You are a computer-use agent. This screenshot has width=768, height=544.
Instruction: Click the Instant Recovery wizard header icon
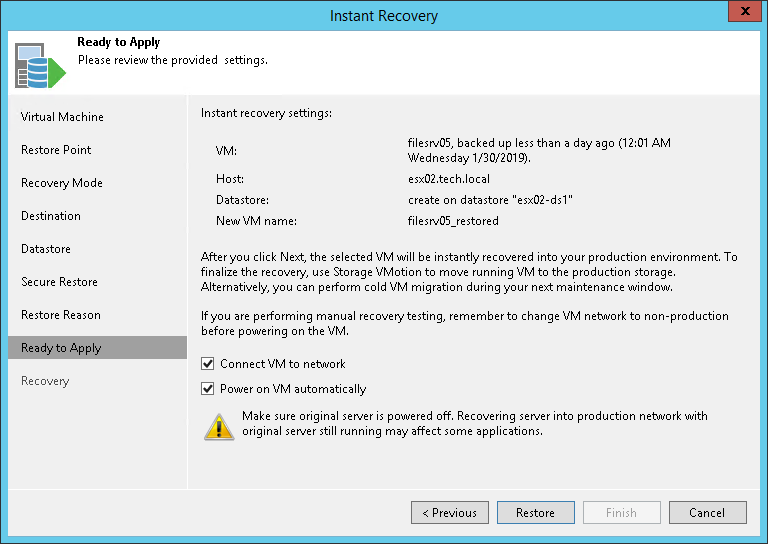click(40, 65)
